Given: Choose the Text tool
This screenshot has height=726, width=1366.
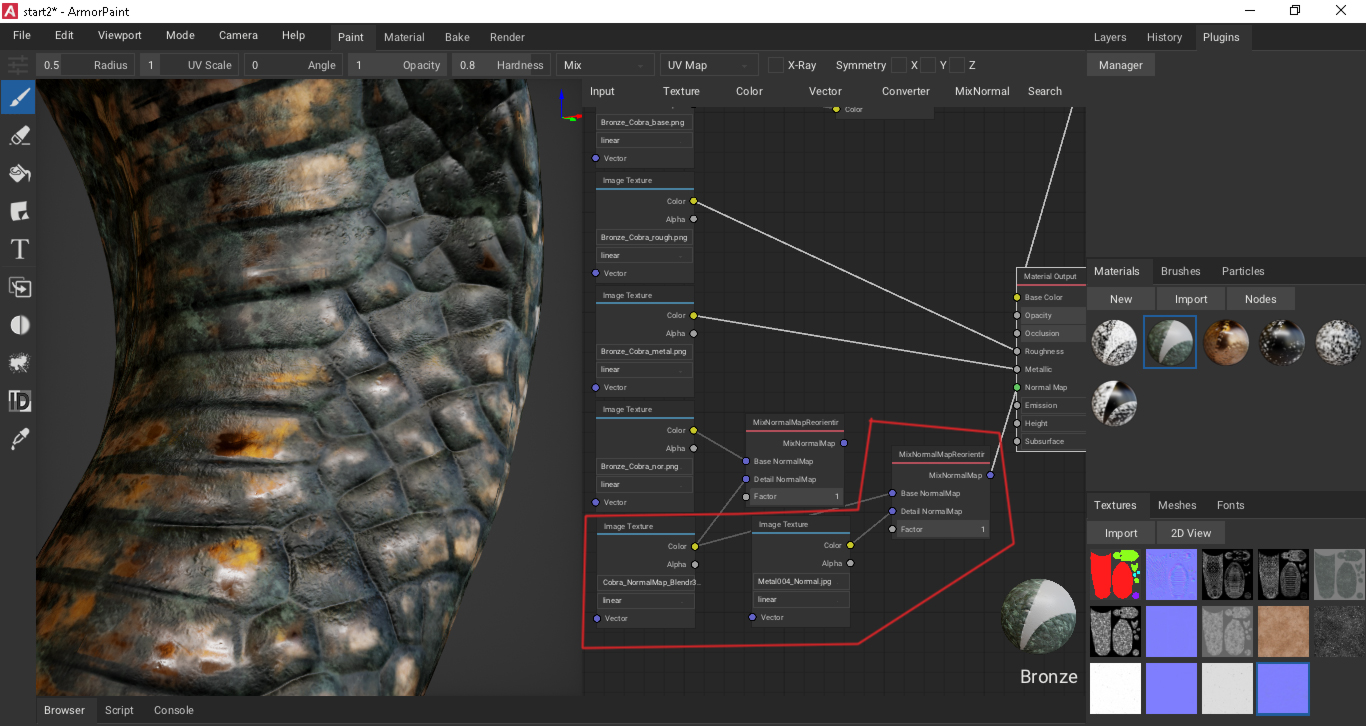Looking at the screenshot, I should tap(17, 249).
